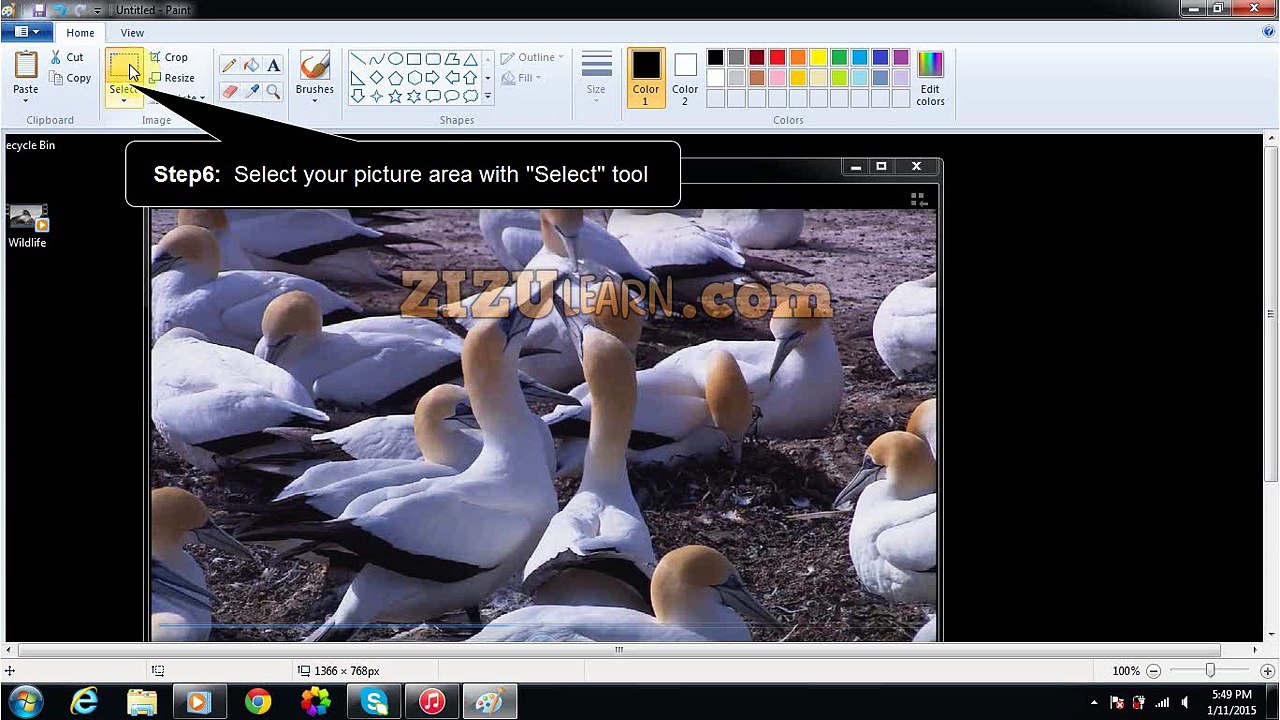Click the zoom out minus button
The height and width of the screenshot is (720, 1280).
1154,671
